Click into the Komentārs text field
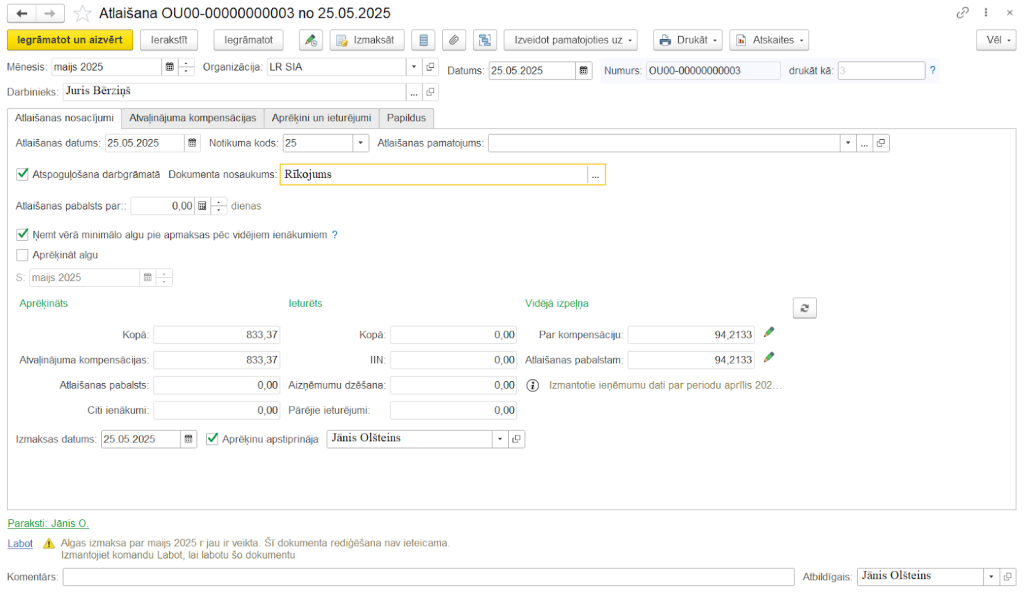The width and height of the screenshot is (1024, 593). pyautogui.click(x=428, y=577)
